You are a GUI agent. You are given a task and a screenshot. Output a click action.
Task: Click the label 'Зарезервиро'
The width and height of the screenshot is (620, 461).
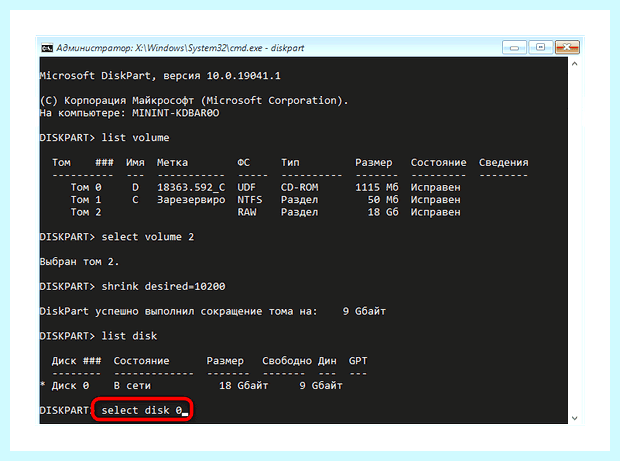[191, 200]
